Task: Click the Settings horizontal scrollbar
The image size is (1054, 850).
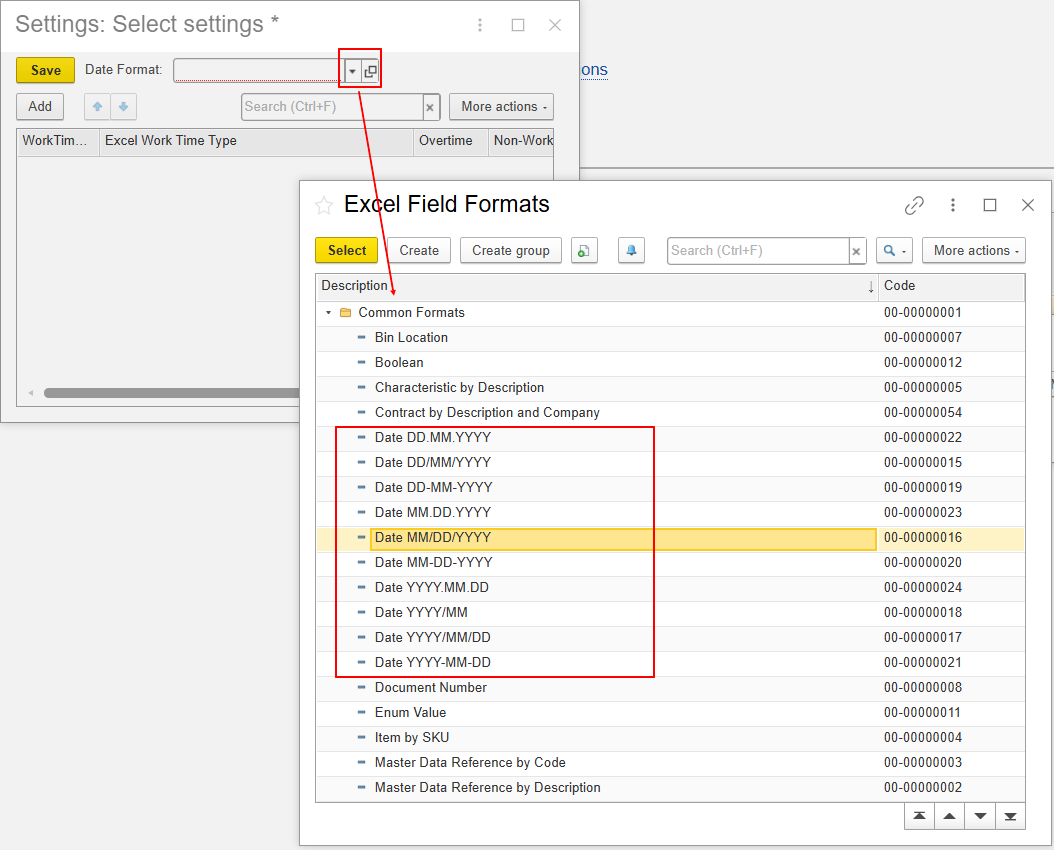Action: pos(171,393)
